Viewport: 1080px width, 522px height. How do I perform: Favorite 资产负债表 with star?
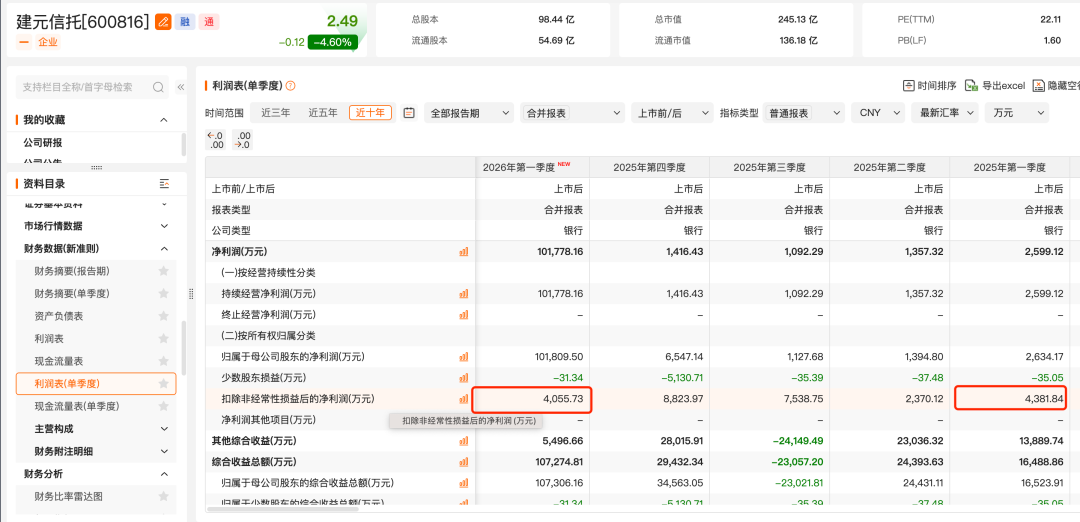point(163,316)
